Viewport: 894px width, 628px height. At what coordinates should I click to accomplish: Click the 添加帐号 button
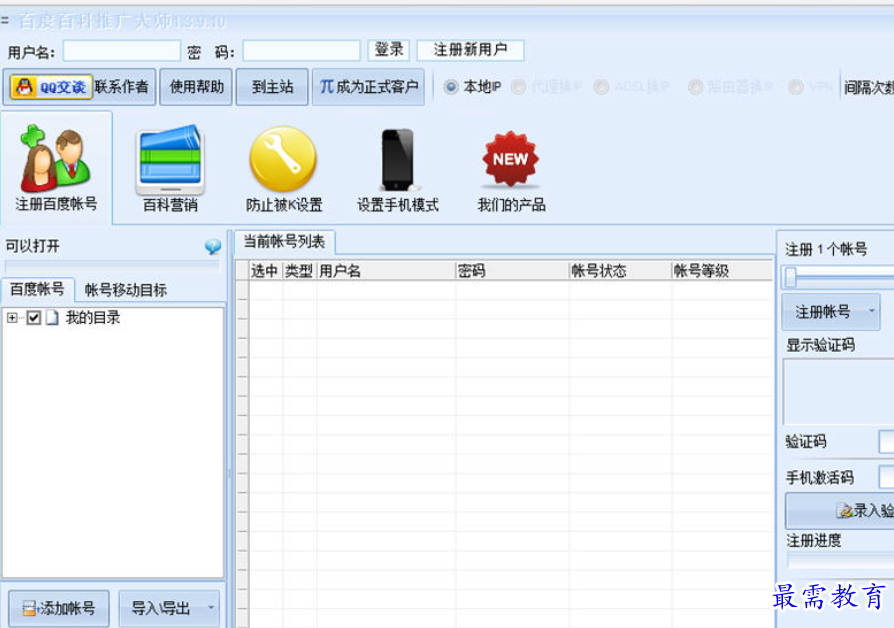click(x=59, y=608)
